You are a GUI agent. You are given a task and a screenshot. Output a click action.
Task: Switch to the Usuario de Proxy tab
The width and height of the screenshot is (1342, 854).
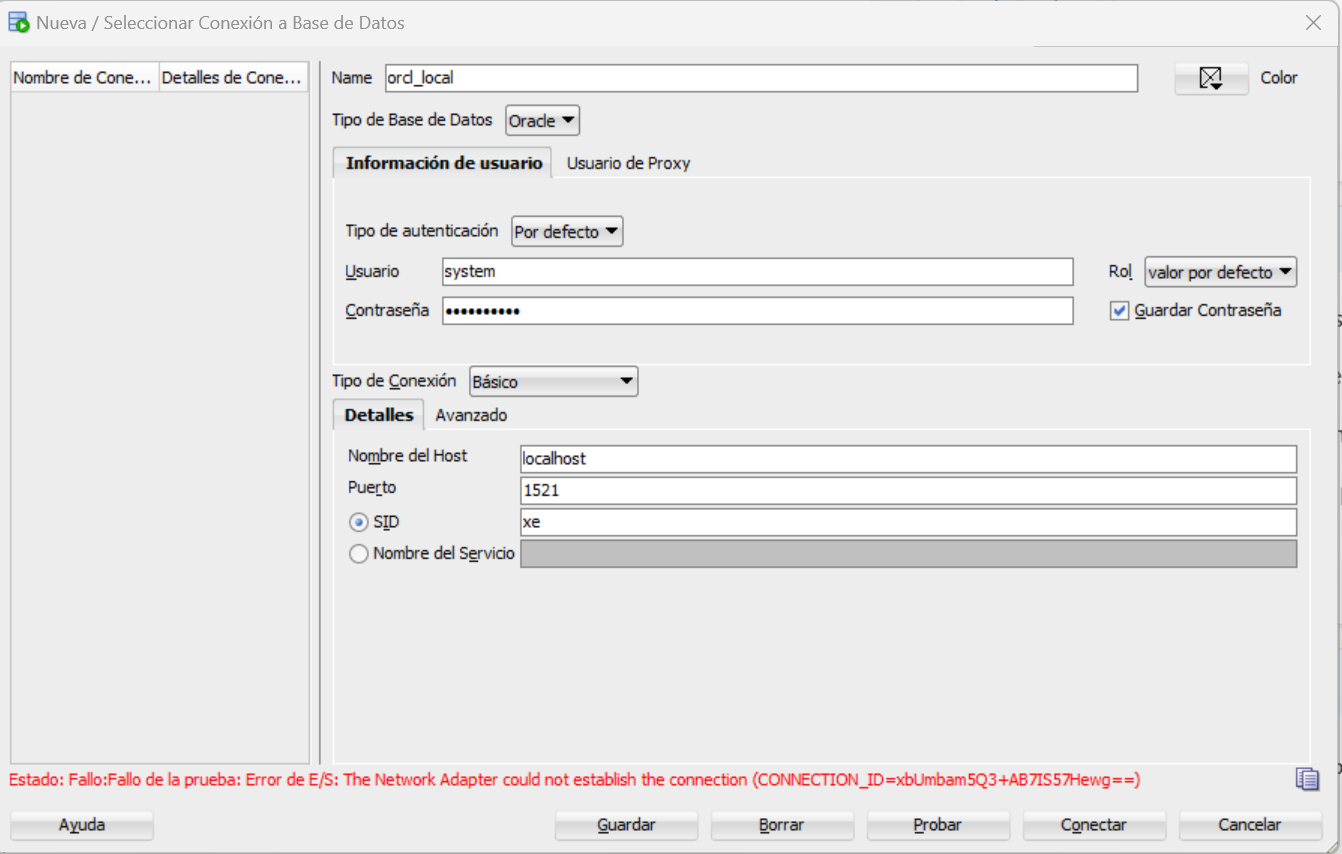[628, 163]
